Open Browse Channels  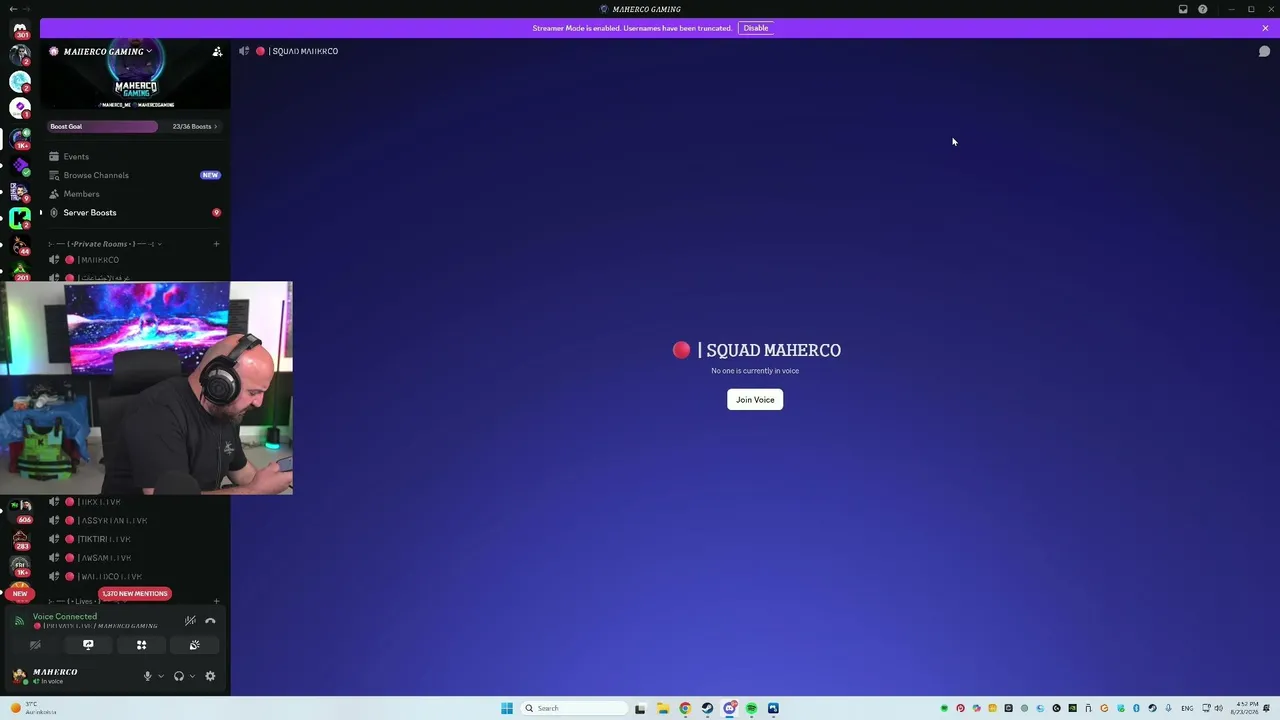pos(134,175)
